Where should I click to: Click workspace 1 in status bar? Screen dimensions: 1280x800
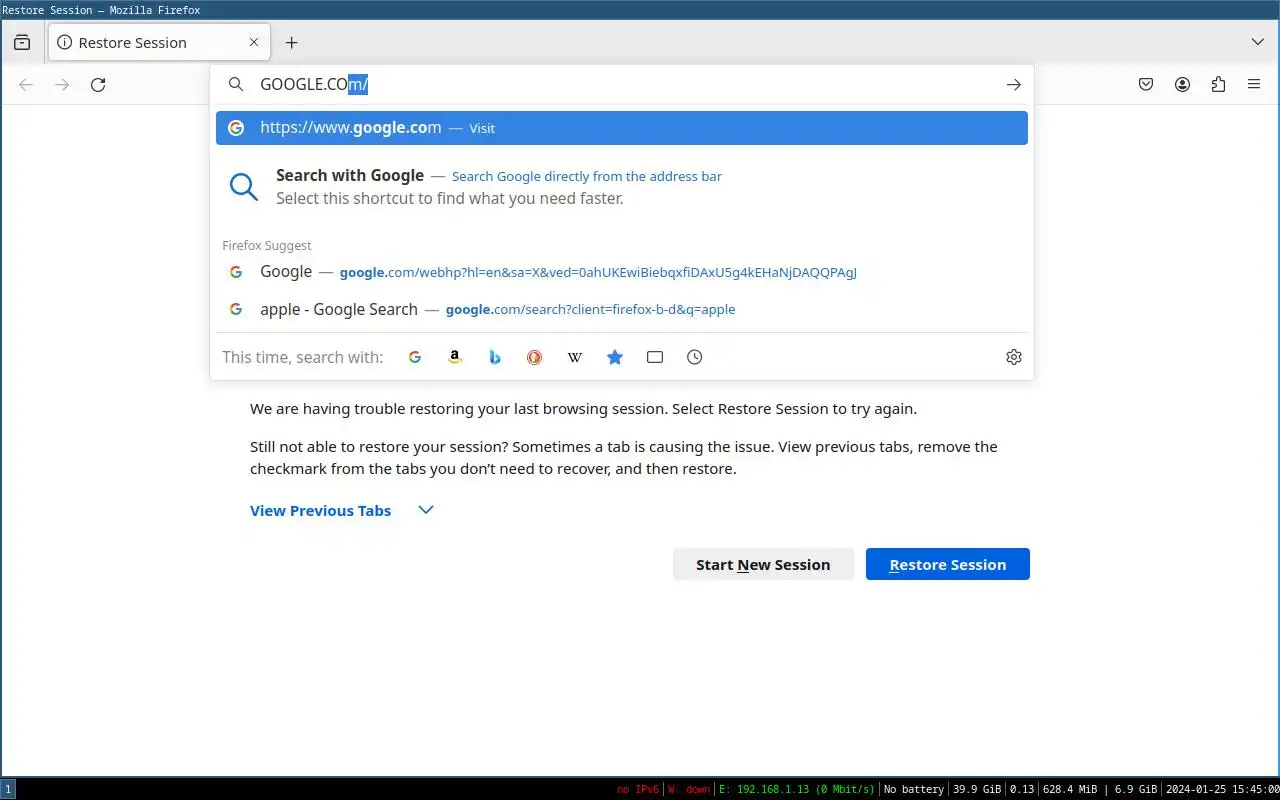click(8, 790)
